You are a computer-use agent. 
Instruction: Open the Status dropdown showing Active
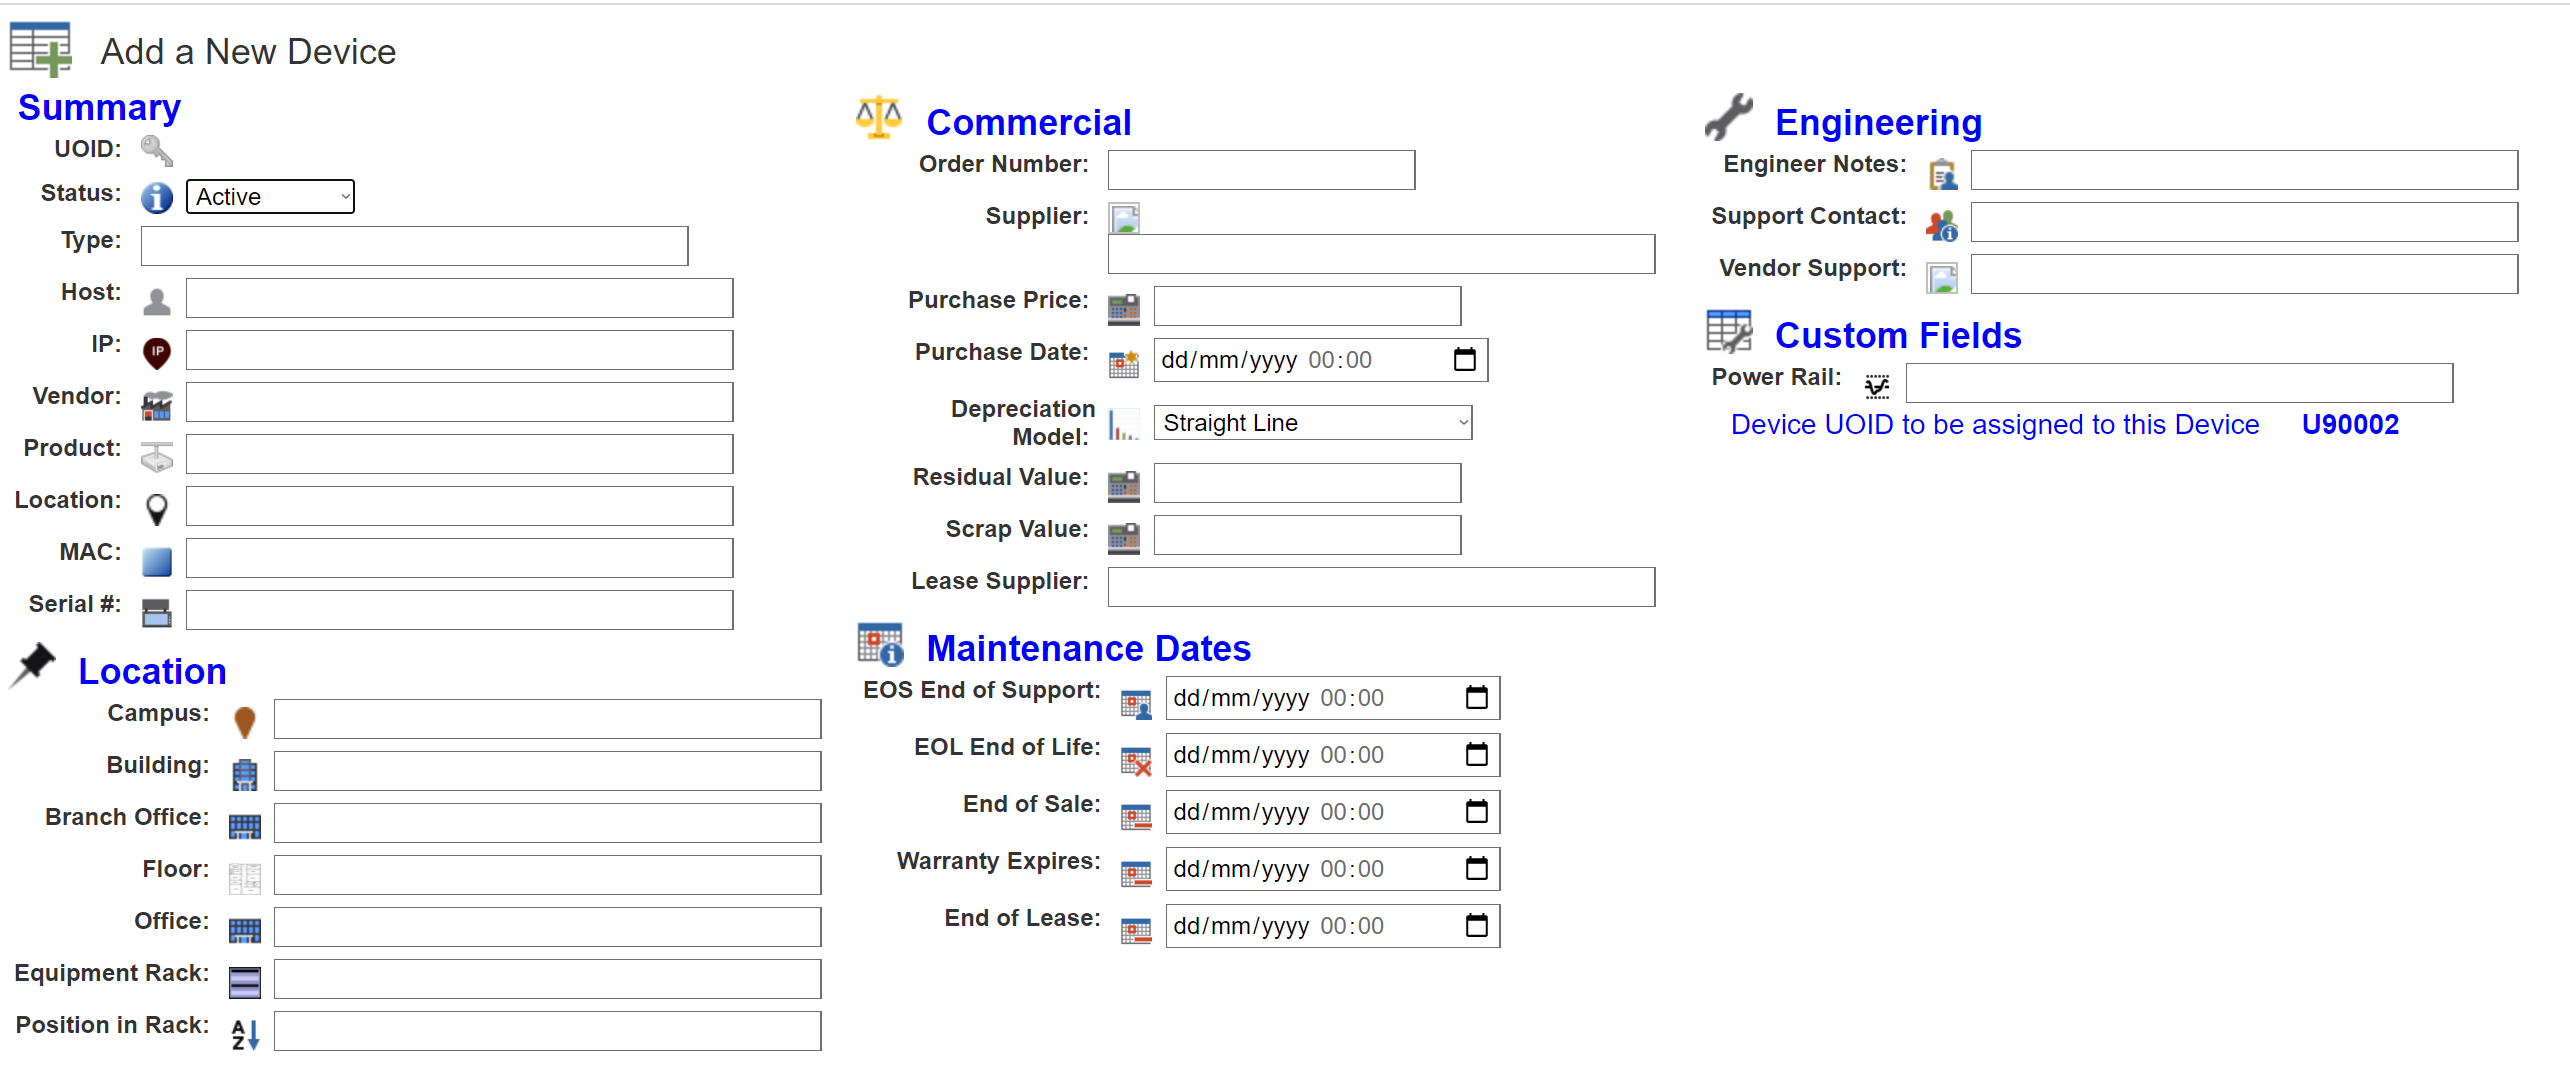click(x=270, y=197)
